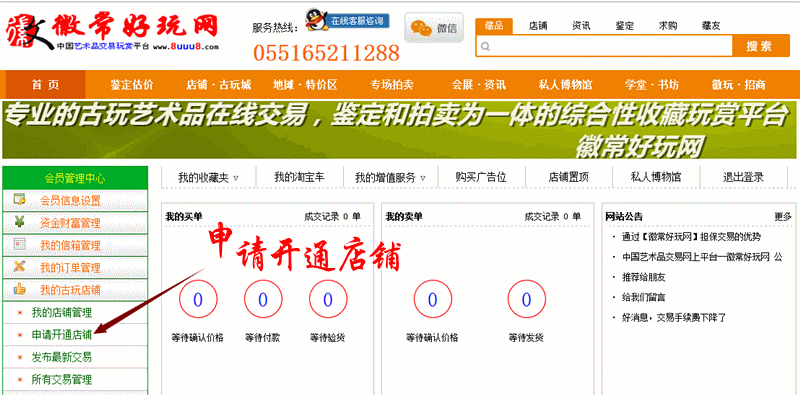The image size is (800, 395).
Task: Open 店铺·古玩城 navigation item
Action: tap(218, 85)
